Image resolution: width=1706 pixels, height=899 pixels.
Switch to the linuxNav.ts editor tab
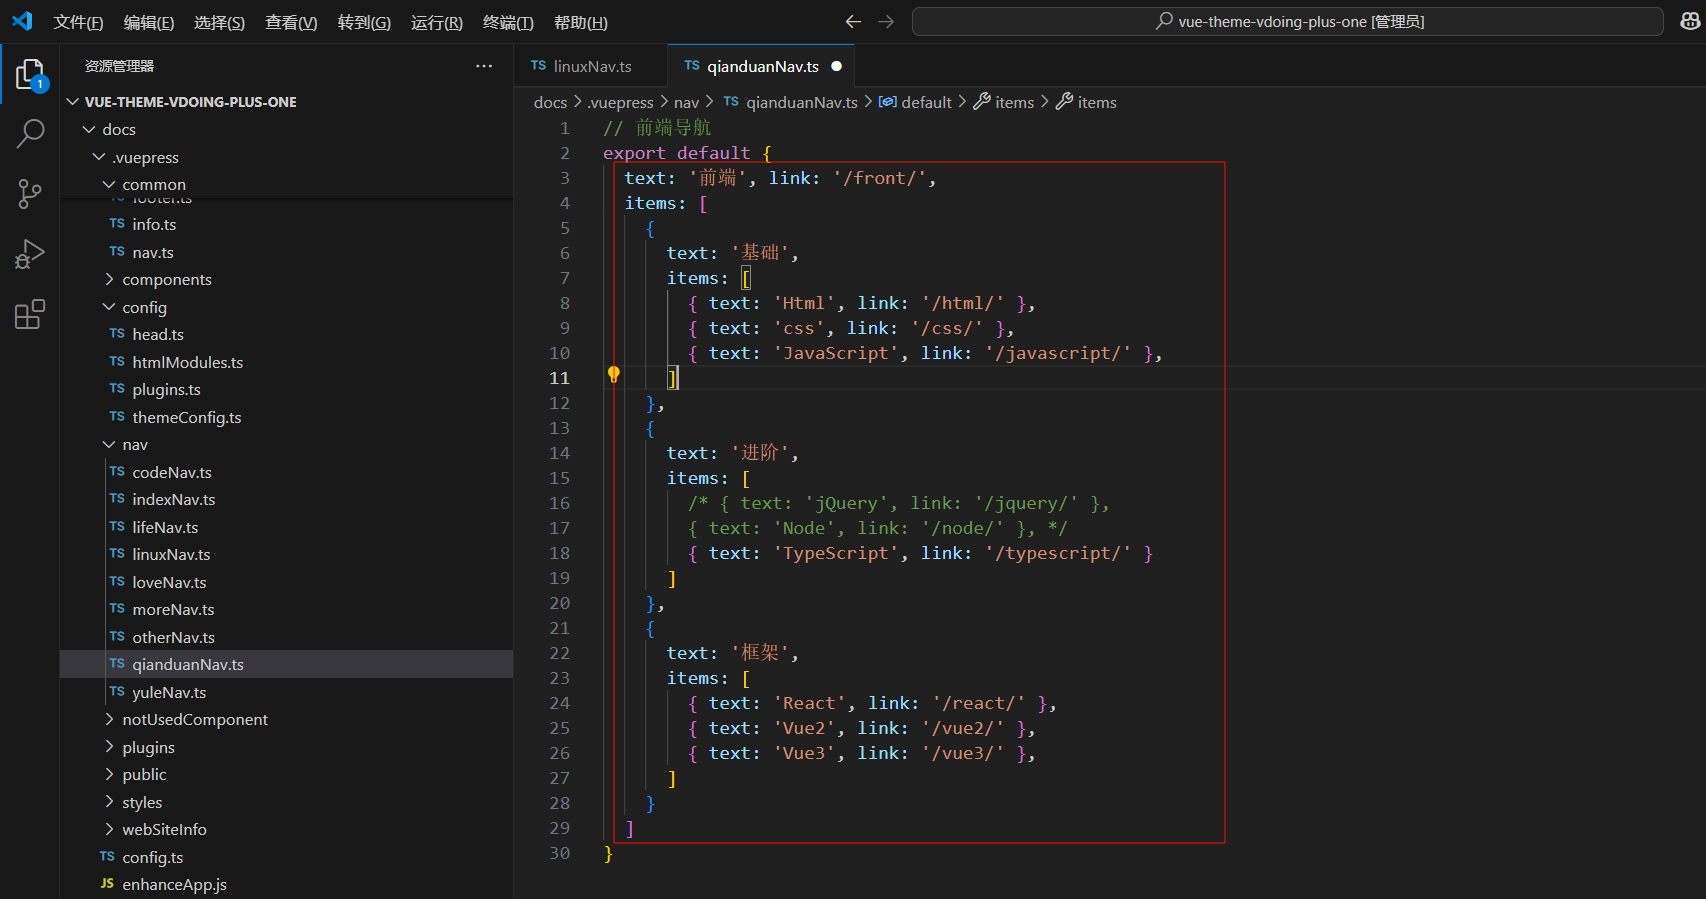point(590,66)
